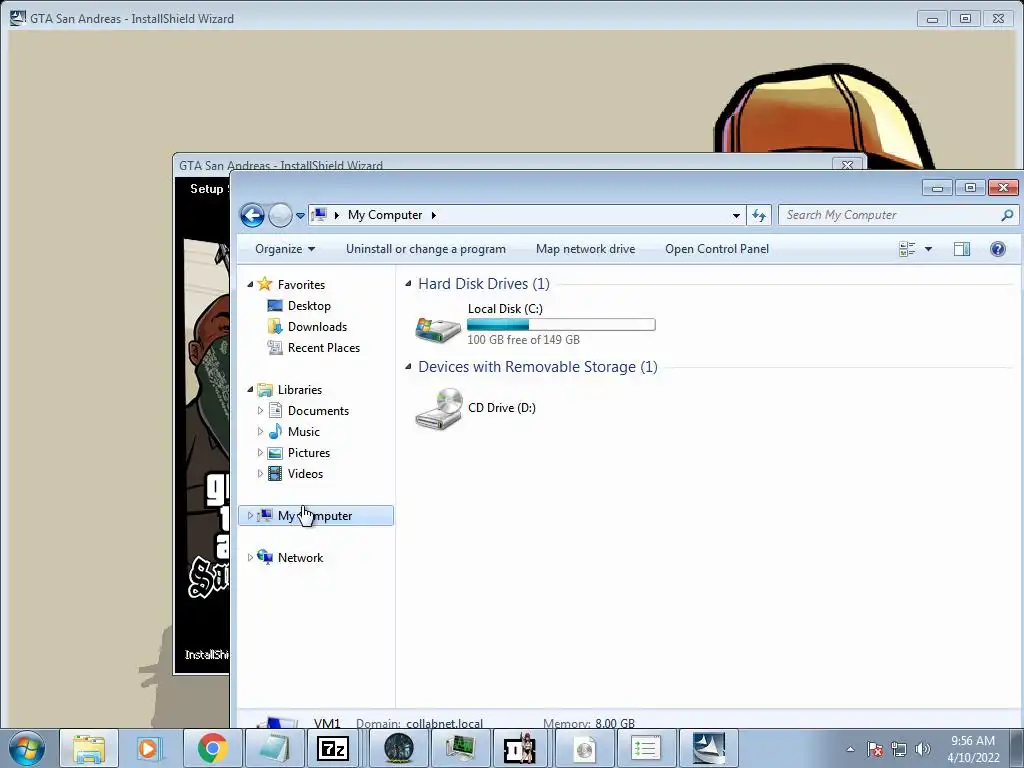
Task: Click My Computer in the address breadcrumb
Action: (x=385, y=215)
